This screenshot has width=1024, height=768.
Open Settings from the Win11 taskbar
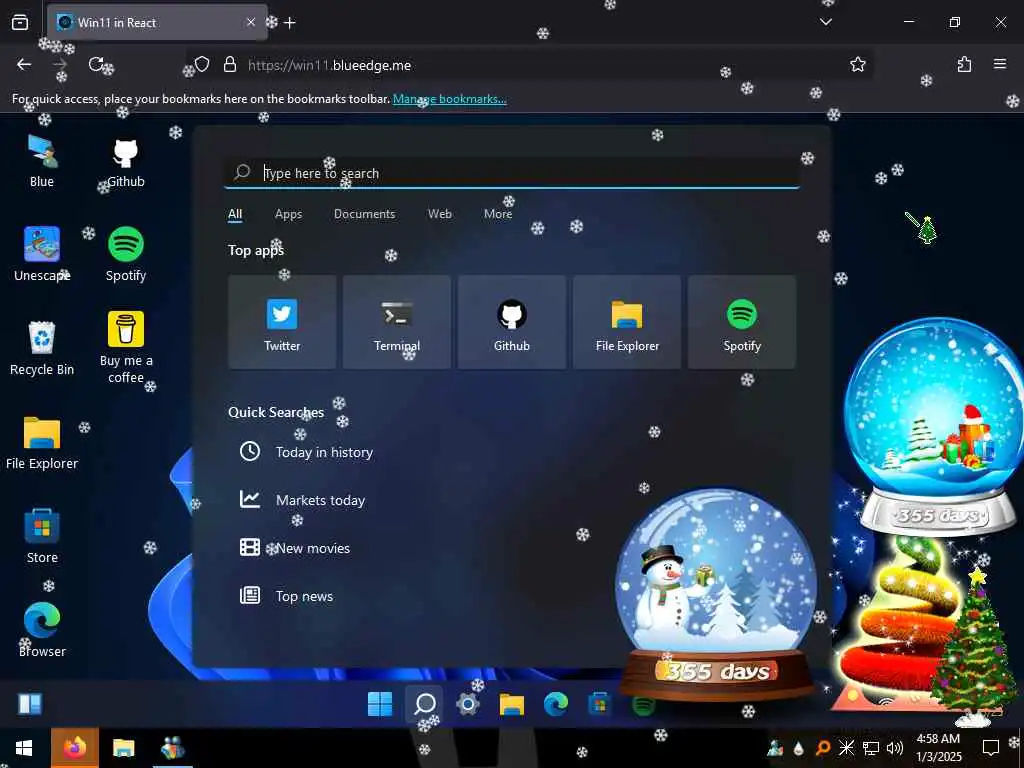click(468, 704)
